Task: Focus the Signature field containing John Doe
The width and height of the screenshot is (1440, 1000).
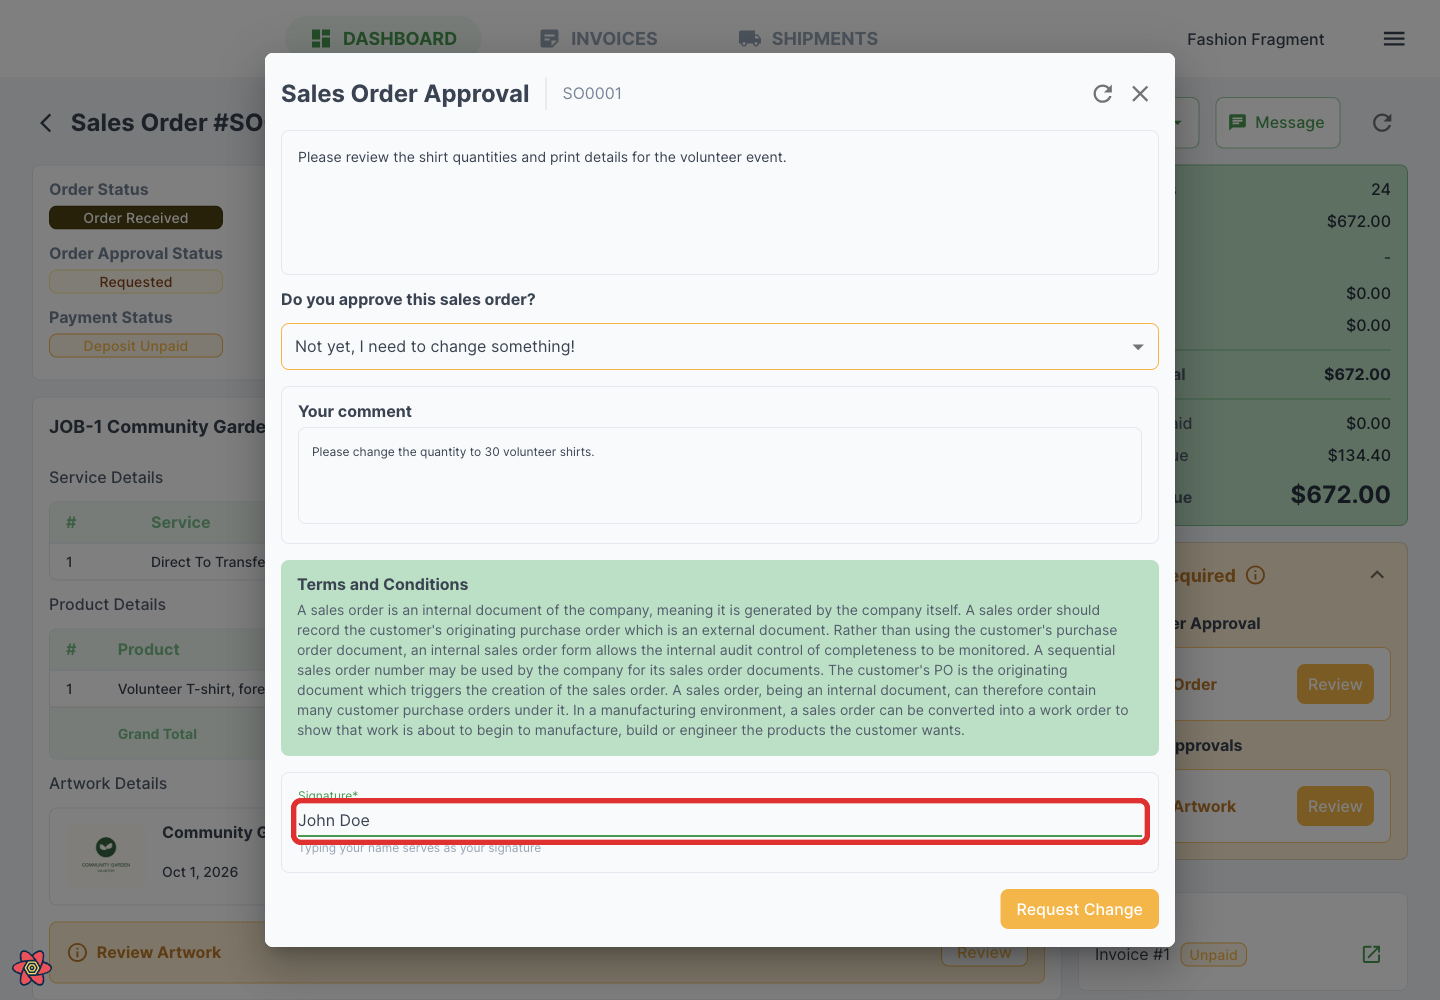Action: point(720,821)
